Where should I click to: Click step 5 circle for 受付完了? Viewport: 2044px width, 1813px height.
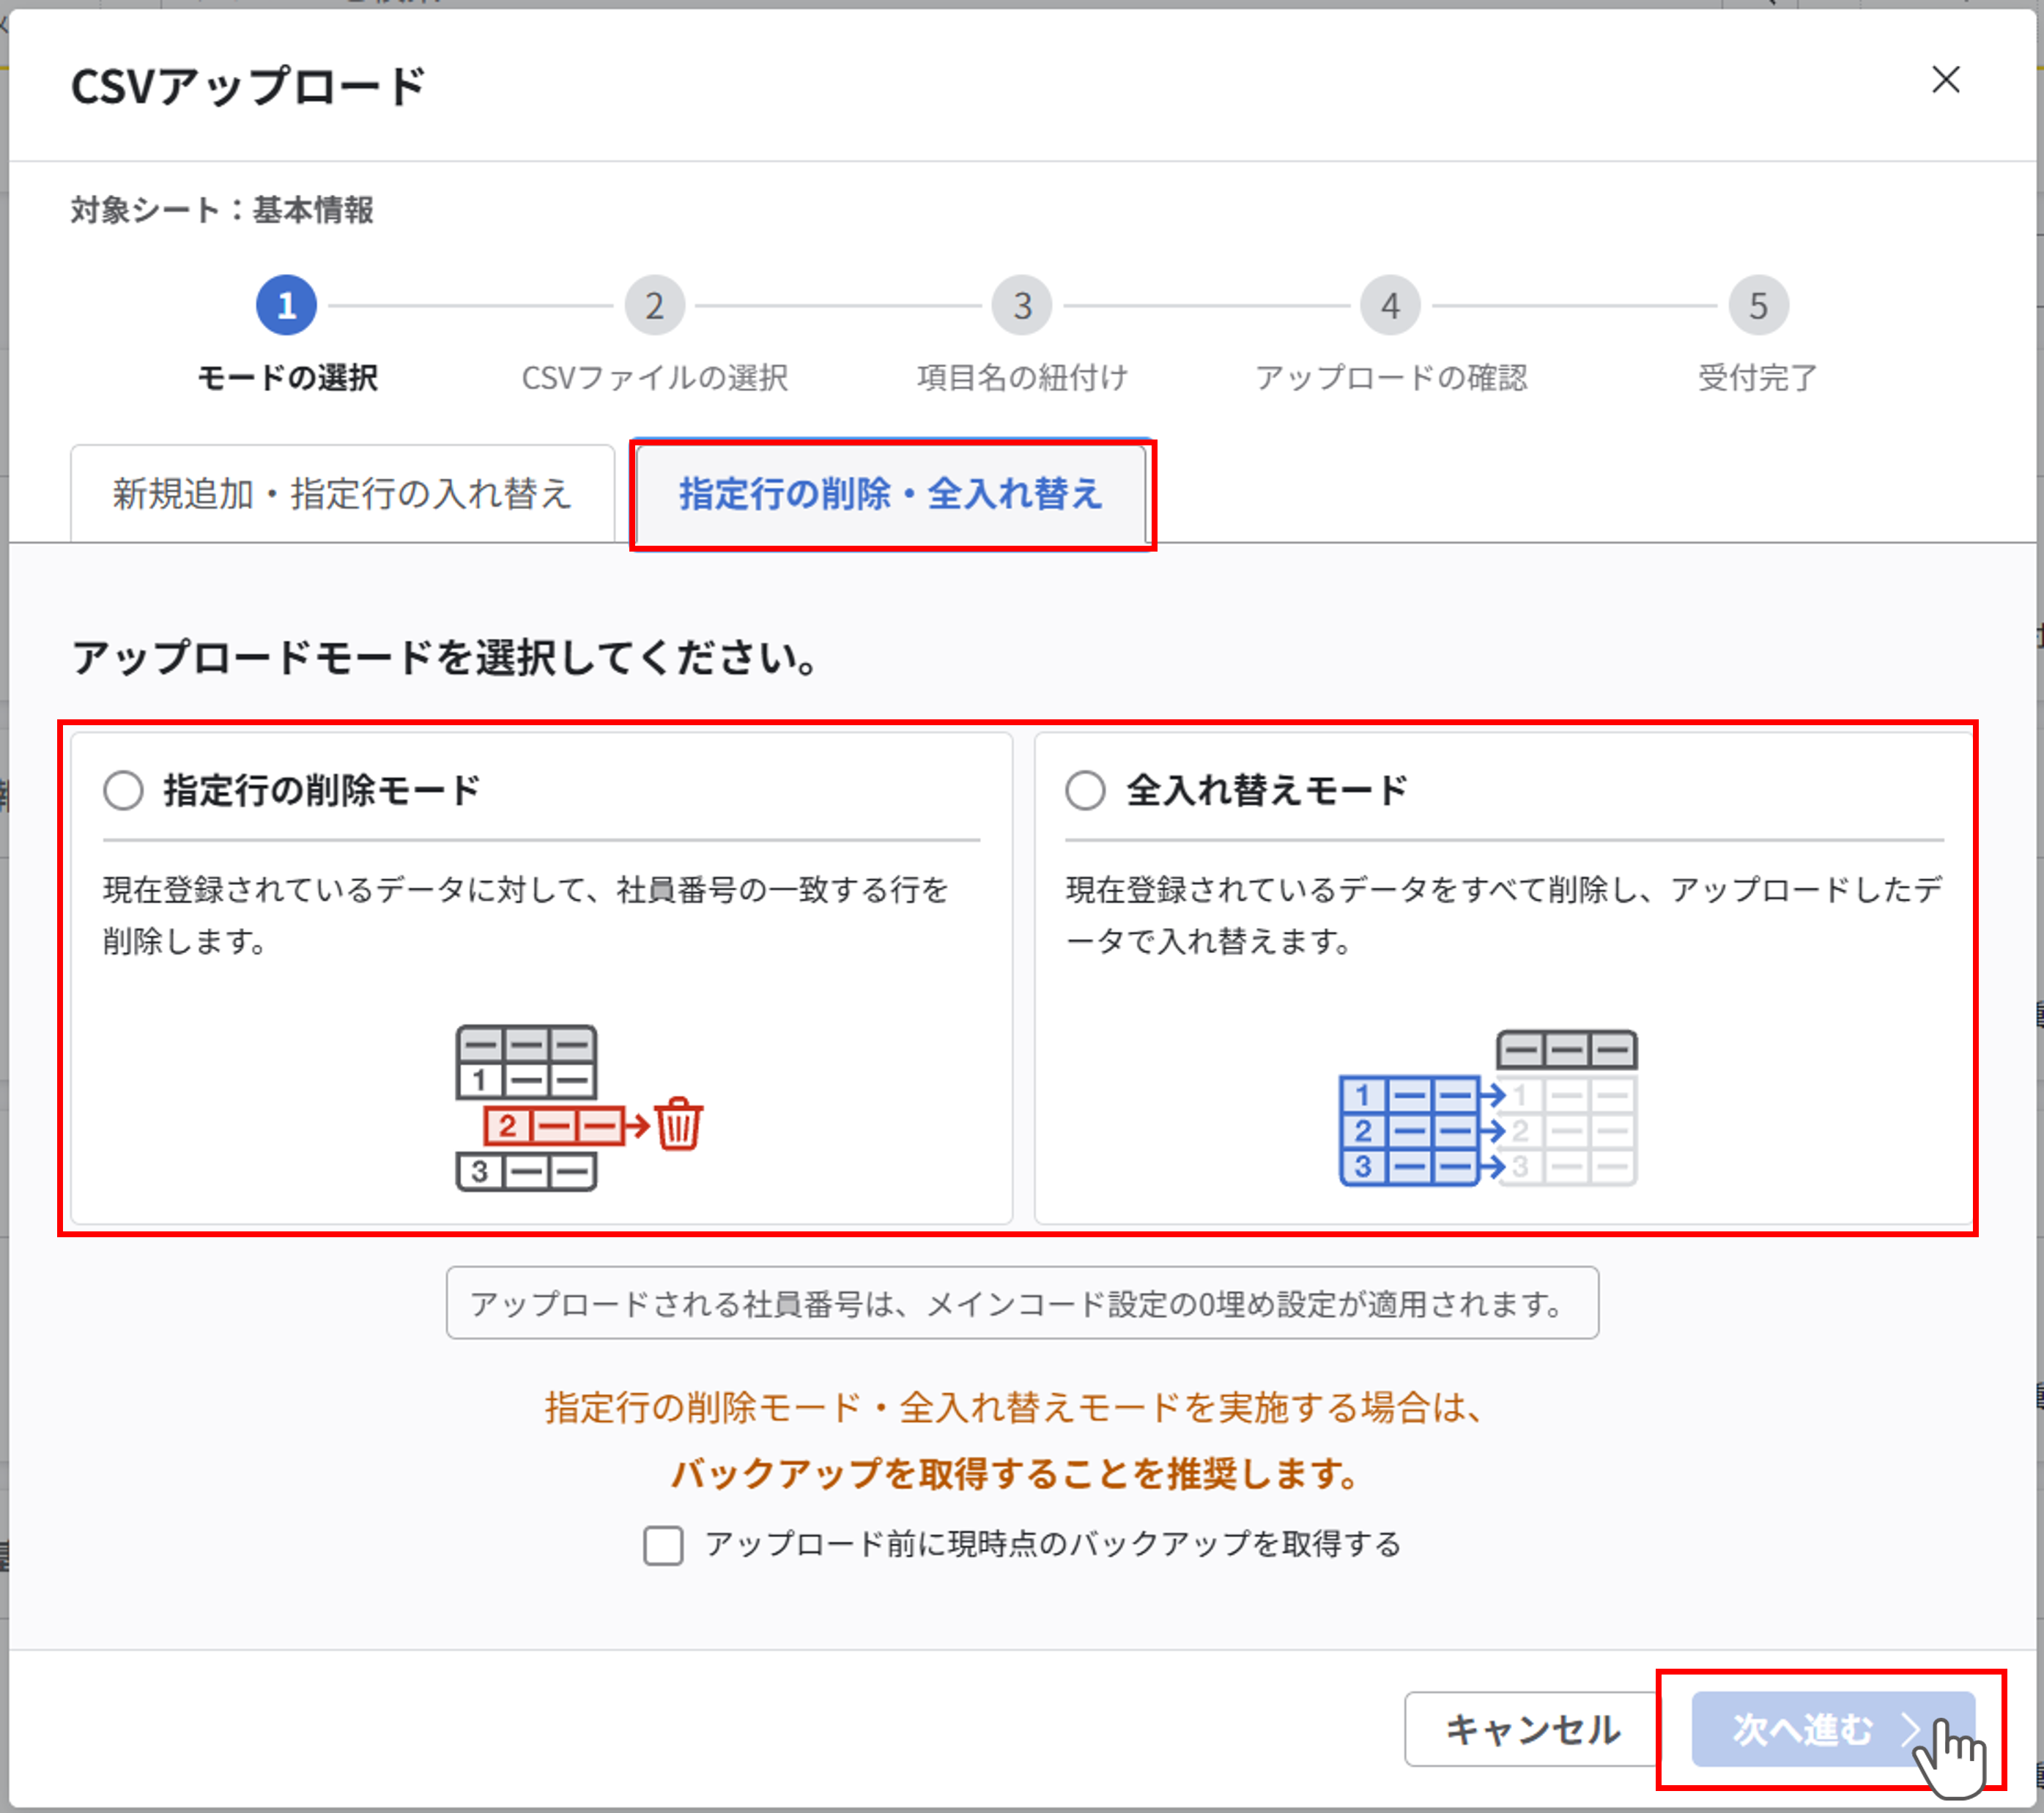point(1758,305)
